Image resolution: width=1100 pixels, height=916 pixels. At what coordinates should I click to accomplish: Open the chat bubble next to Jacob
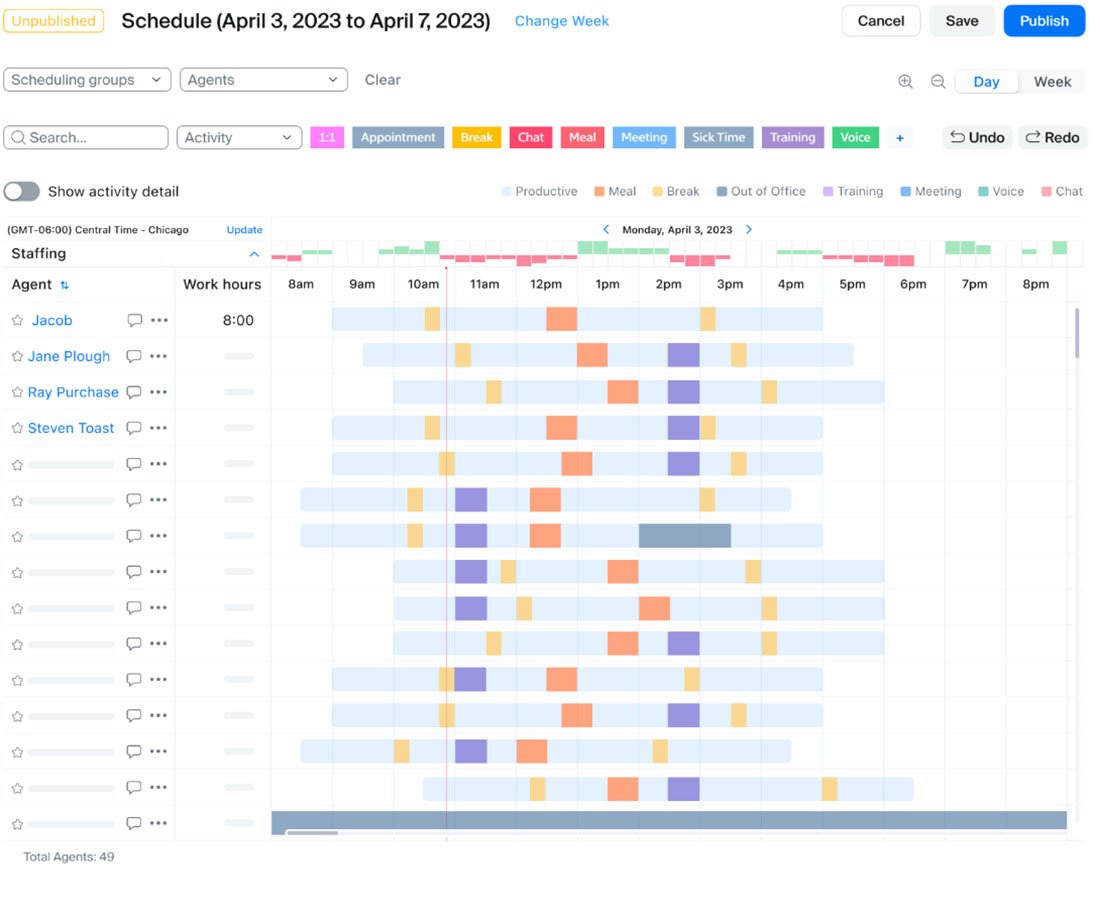click(x=134, y=320)
